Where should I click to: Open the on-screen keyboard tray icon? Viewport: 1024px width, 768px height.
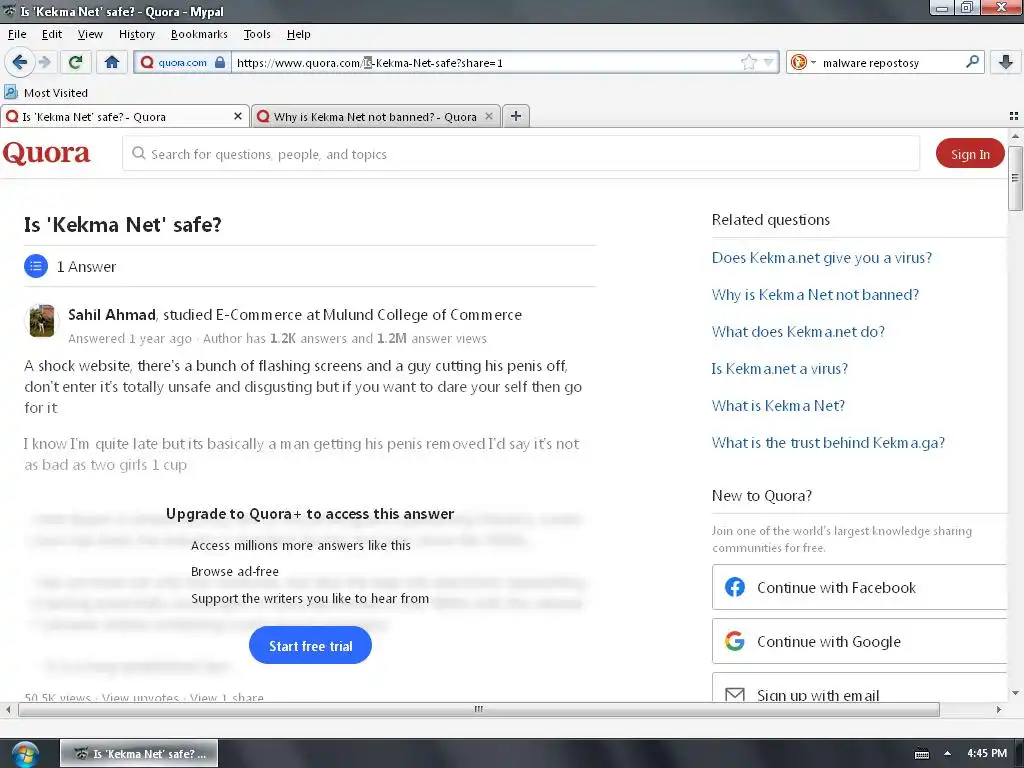[921, 754]
